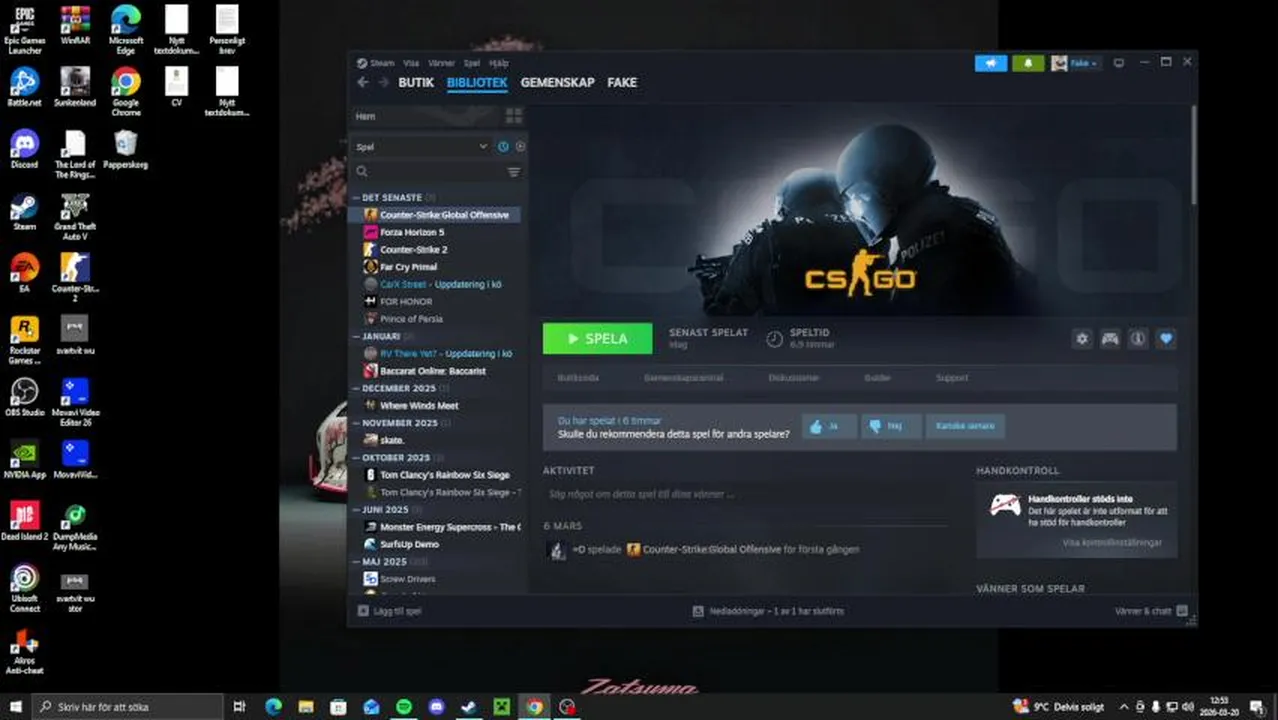Open the Fake account dropdown
The height and width of the screenshot is (720, 1278).
(1074, 63)
